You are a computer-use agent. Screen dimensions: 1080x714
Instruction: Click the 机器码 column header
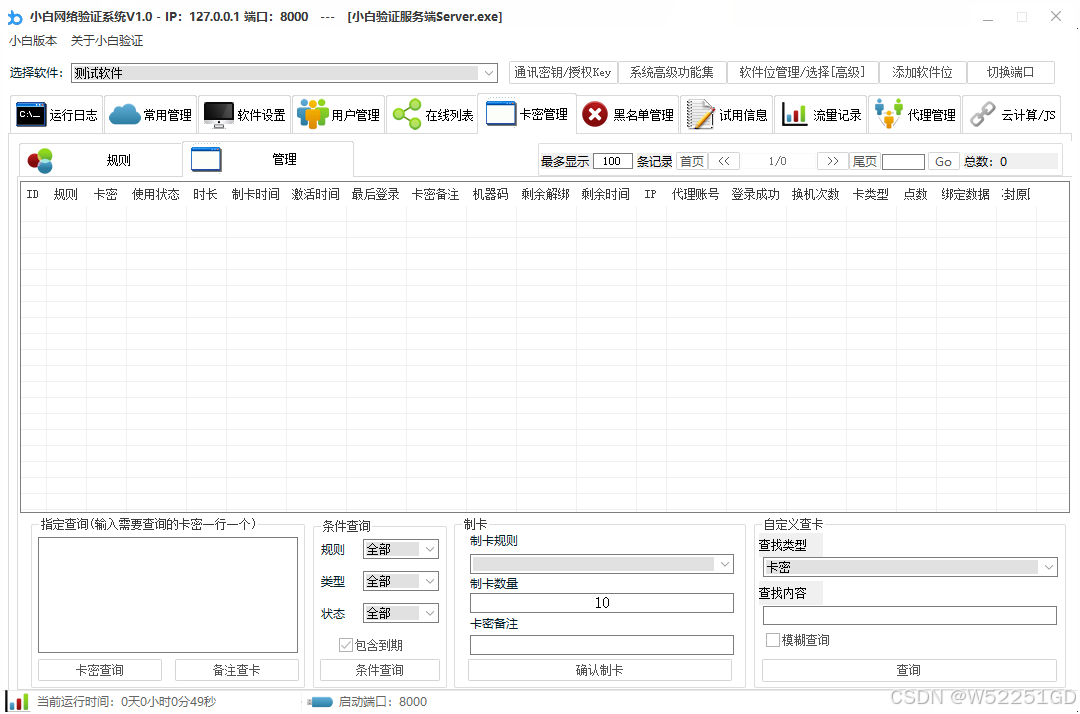(x=490, y=194)
